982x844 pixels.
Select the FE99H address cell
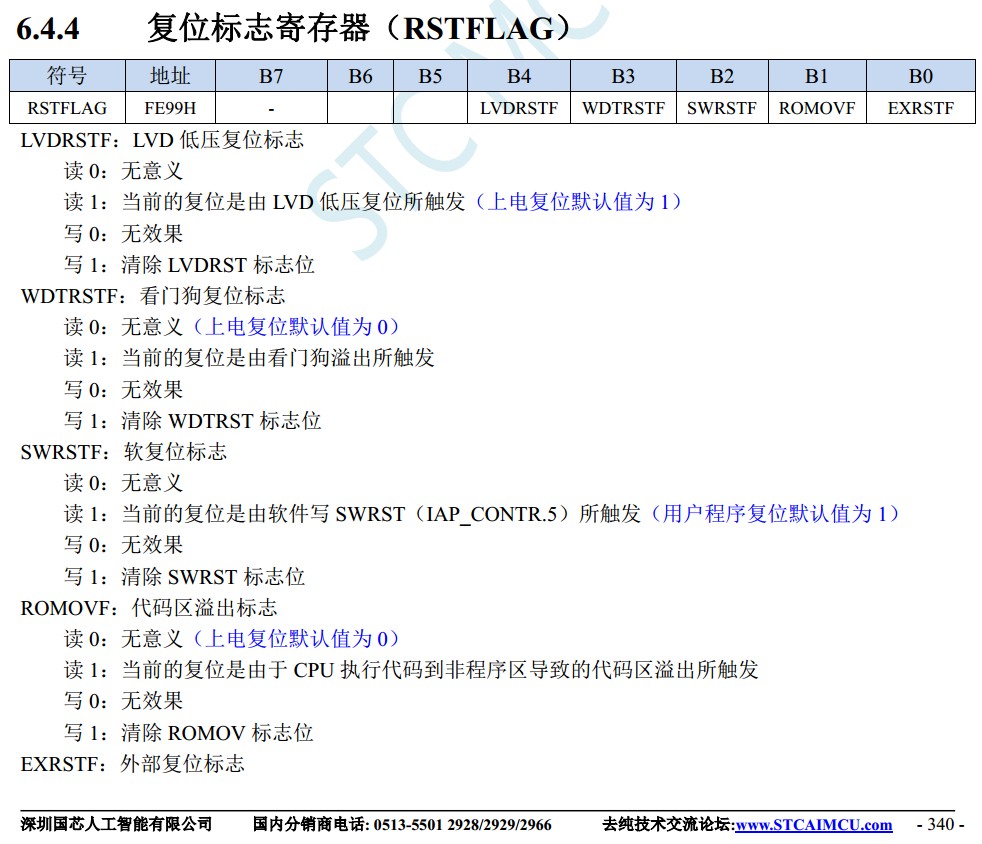tap(170, 108)
